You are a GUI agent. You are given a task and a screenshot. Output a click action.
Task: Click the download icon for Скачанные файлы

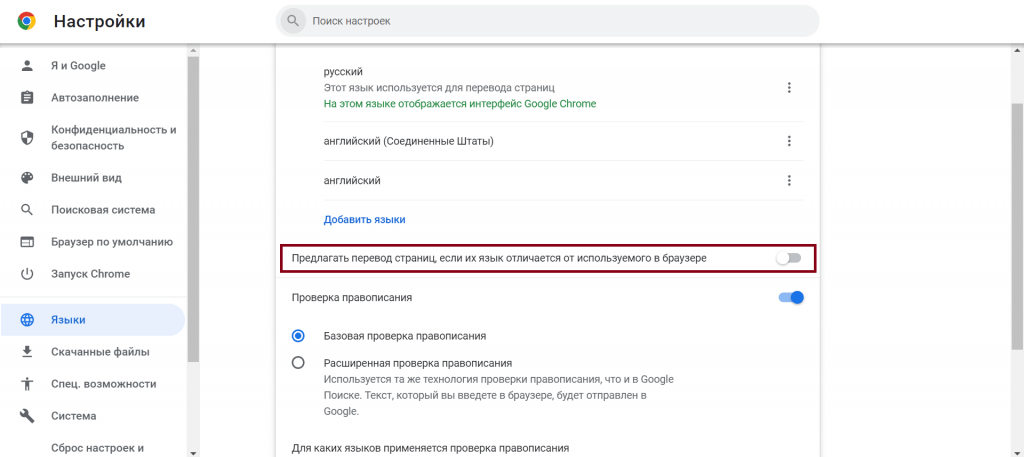pos(28,352)
